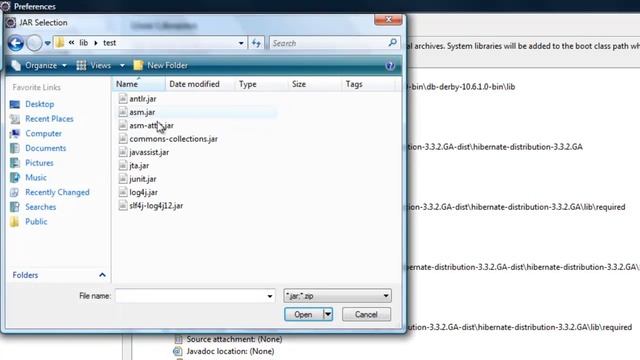The width and height of the screenshot is (640, 360).
Task: Open the *.jar;*.zip file type dropdown
Action: [x=338, y=296]
